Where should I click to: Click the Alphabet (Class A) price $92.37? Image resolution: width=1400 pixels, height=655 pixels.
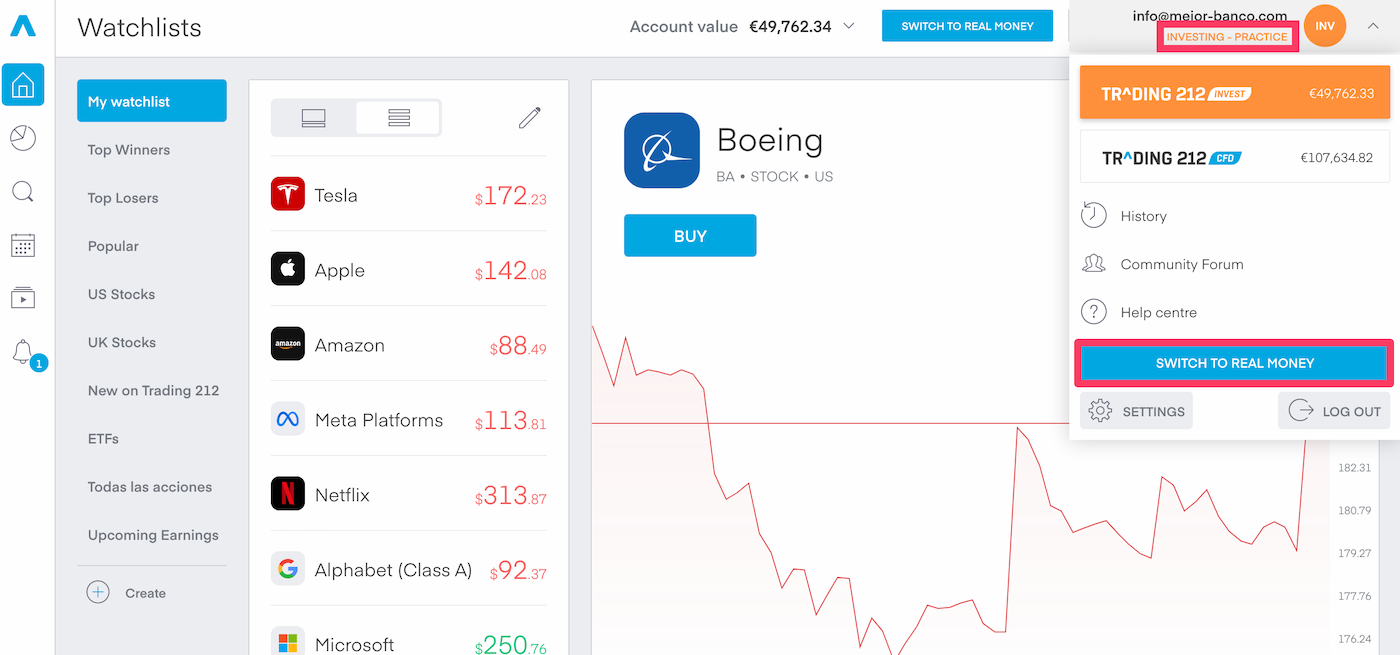pyautogui.click(x=518, y=571)
